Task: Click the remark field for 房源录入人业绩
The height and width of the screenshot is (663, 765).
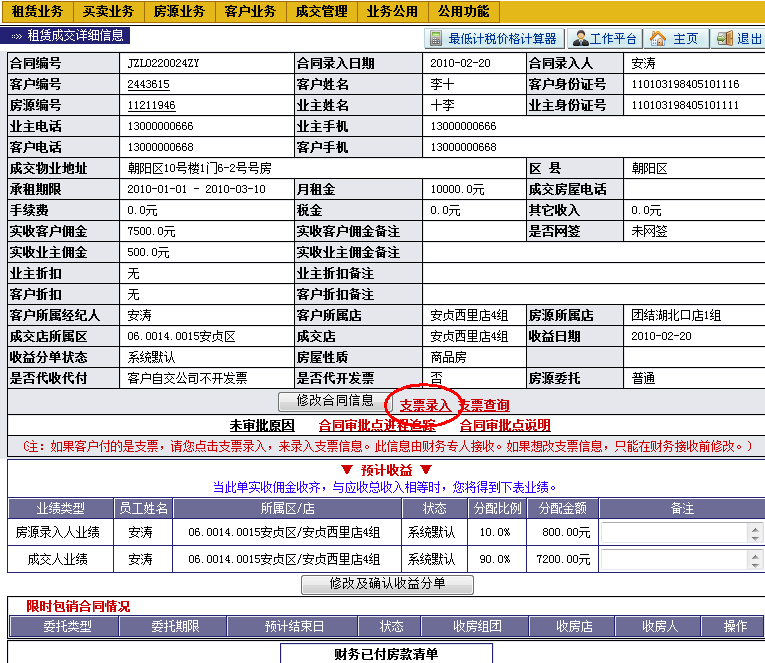Action: click(681, 532)
